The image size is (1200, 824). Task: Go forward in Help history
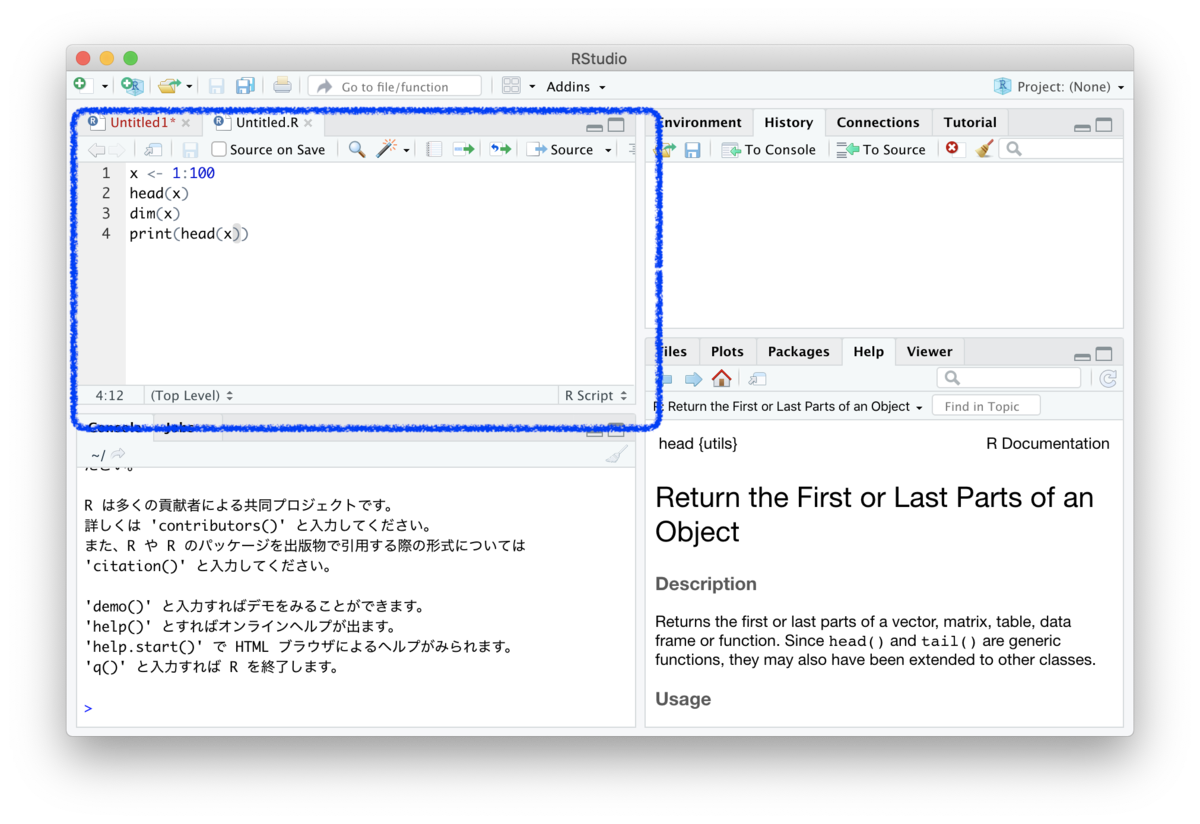point(693,379)
